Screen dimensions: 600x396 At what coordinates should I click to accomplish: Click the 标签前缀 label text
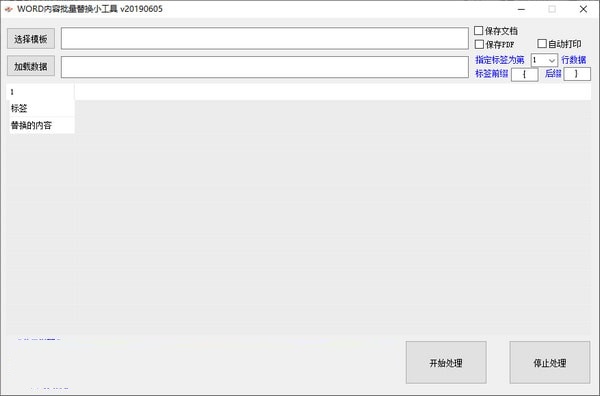(492, 73)
